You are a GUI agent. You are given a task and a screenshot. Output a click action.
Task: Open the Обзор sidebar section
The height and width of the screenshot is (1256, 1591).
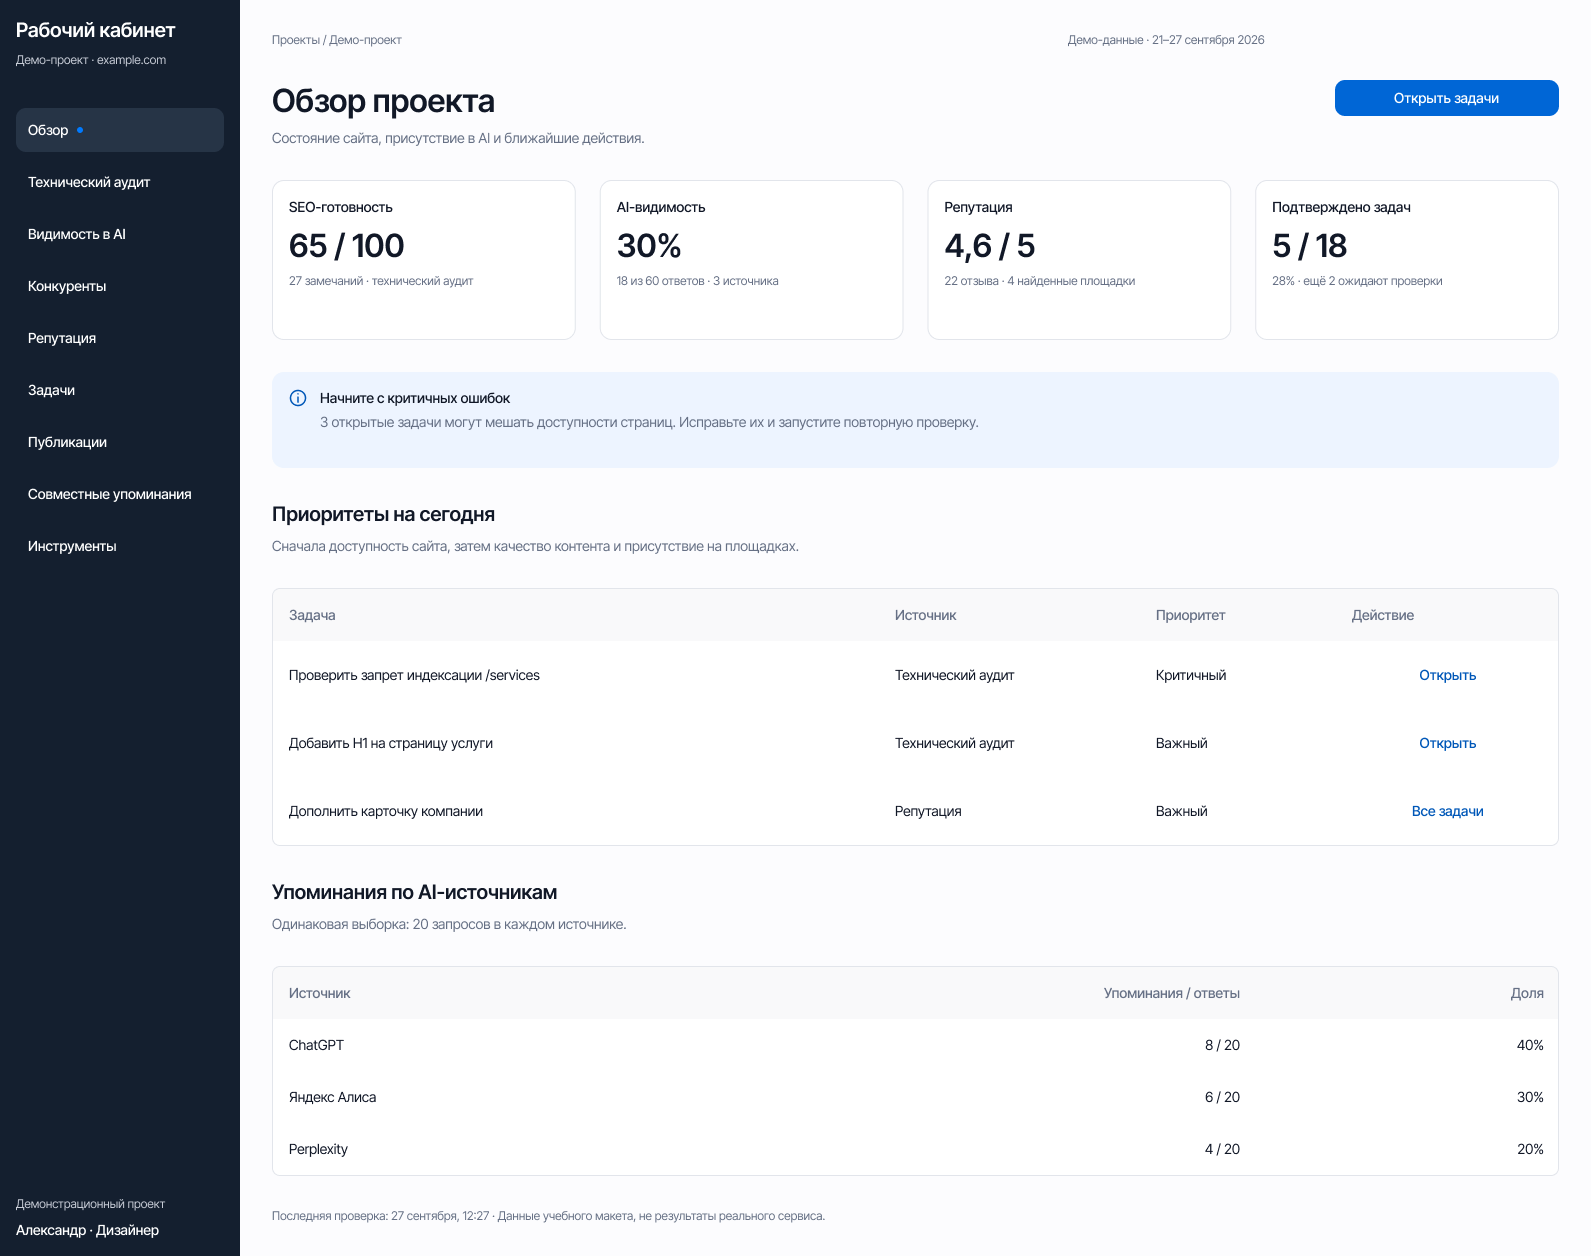click(120, 130)
